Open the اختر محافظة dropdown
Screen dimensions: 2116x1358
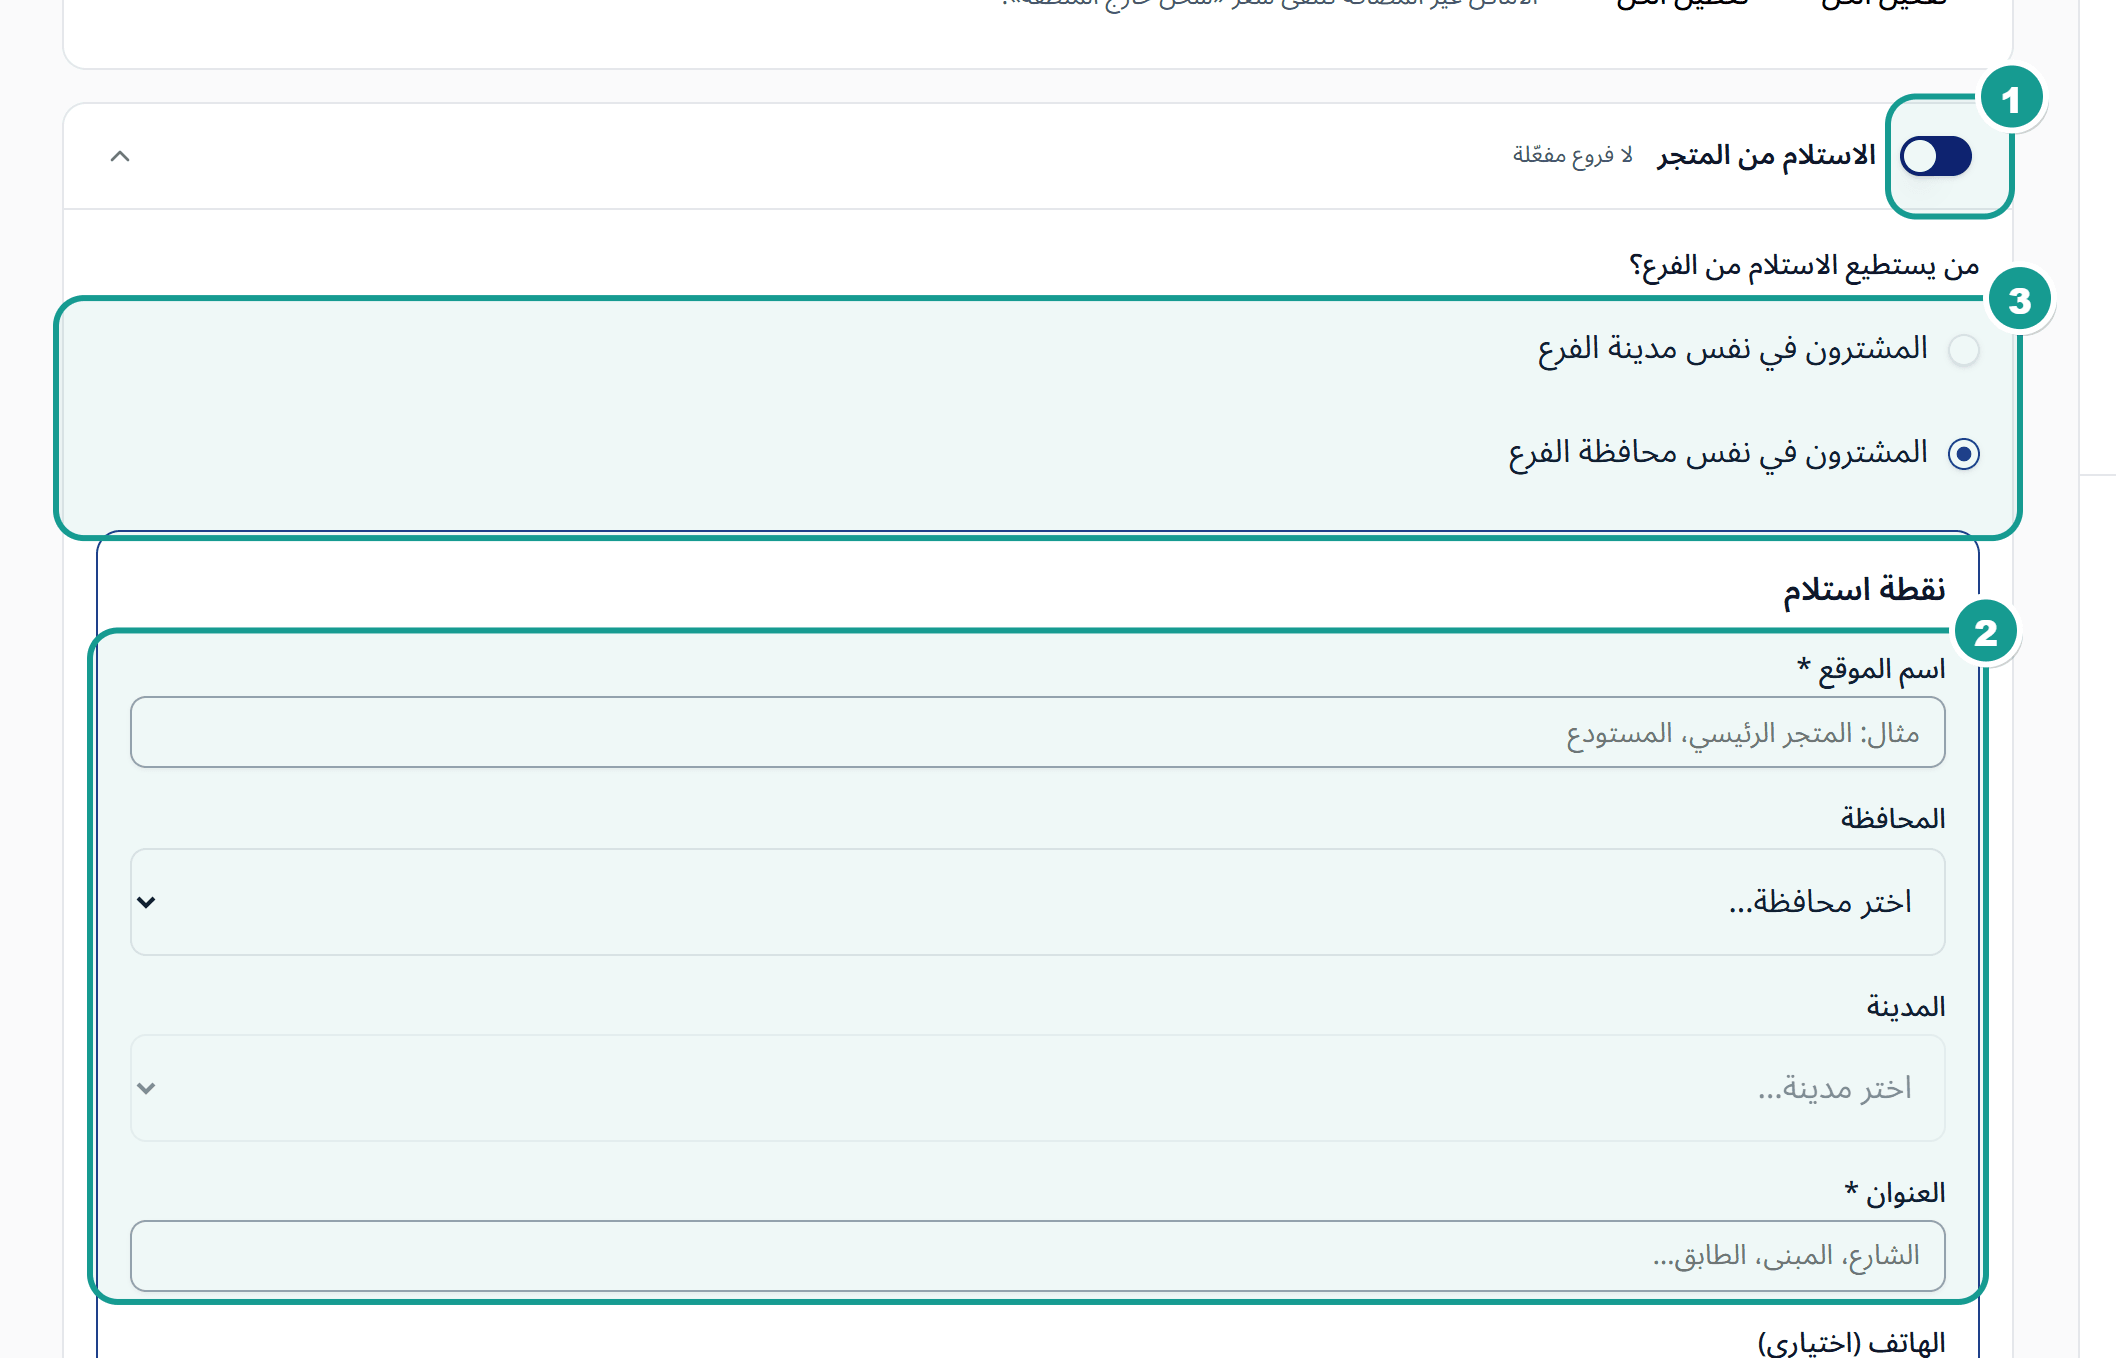(1038, 902)
